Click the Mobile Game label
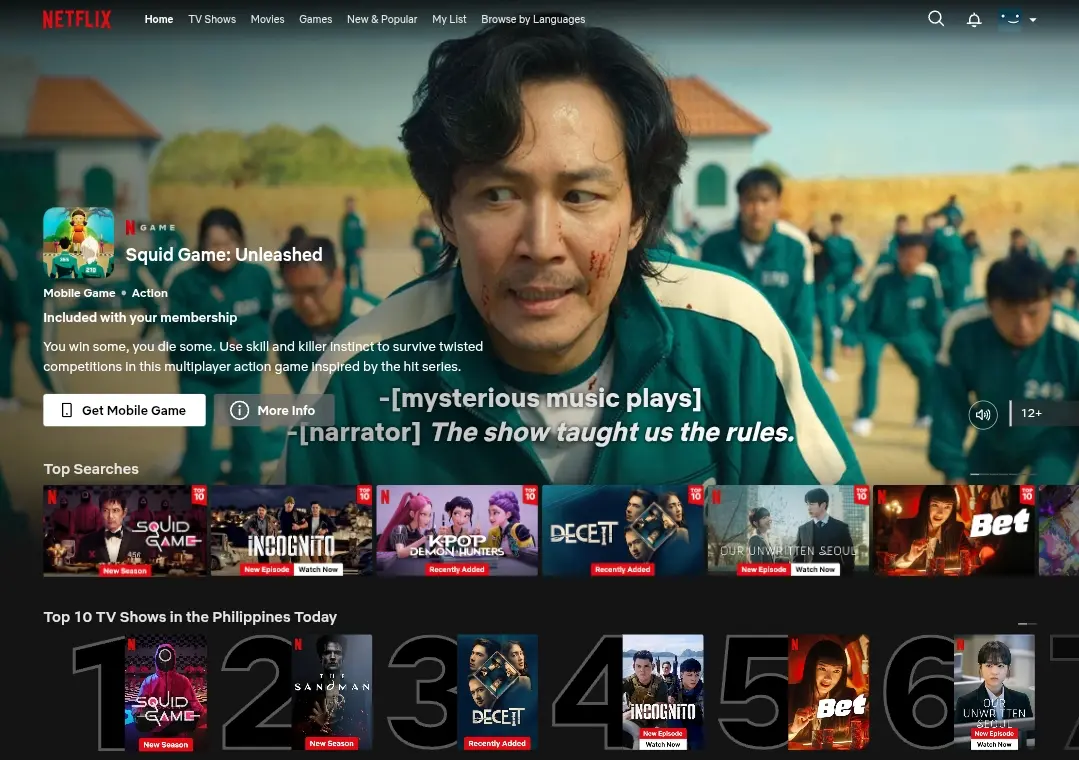Image resolution: width=1079 pixels, height=760 pixels. click(x=79, y=293)
